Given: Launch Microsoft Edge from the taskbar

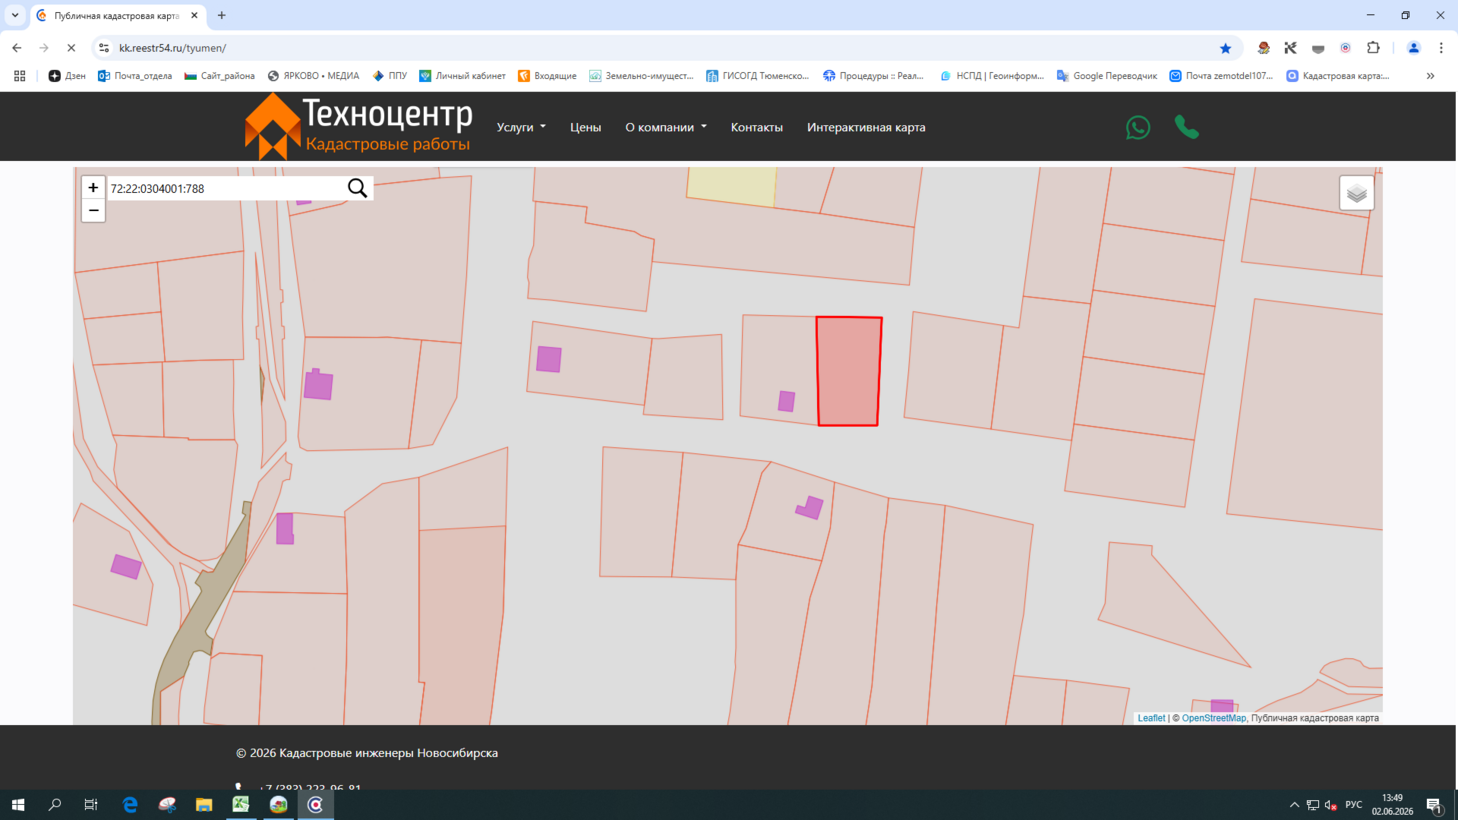Looking at the screenshot, I should click(130, 805).
